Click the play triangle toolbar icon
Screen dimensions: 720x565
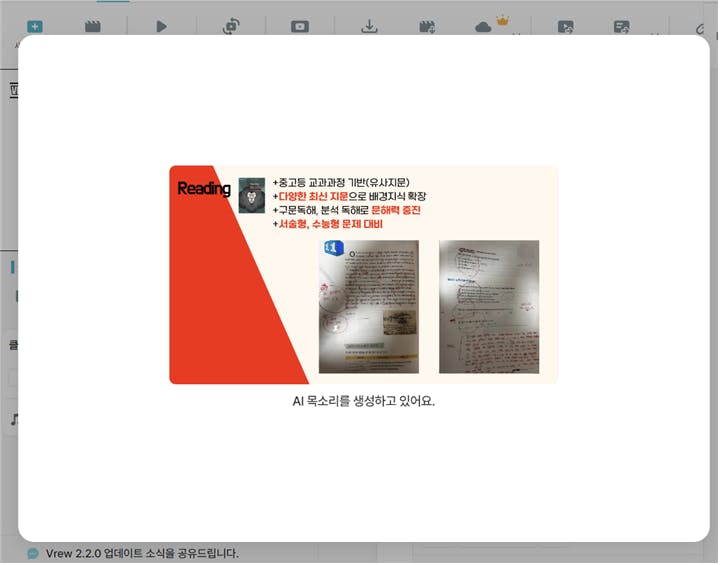pos(161,27)
